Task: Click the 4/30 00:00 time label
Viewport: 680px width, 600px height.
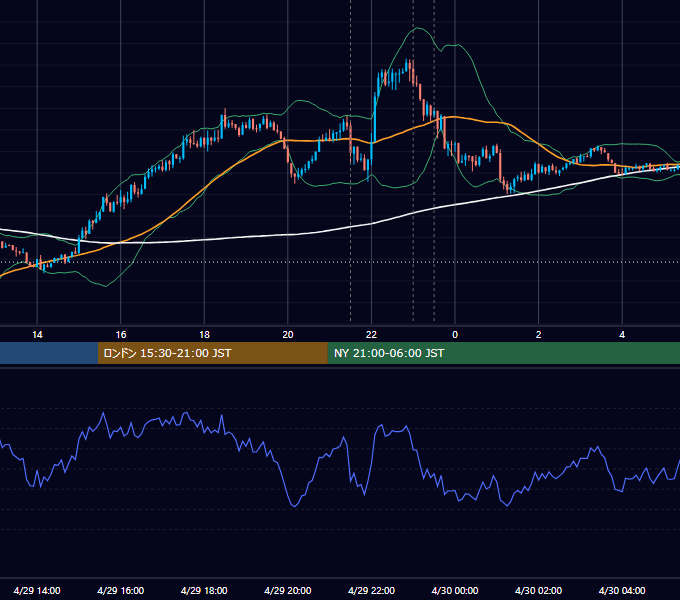Action: pos(455,590)
